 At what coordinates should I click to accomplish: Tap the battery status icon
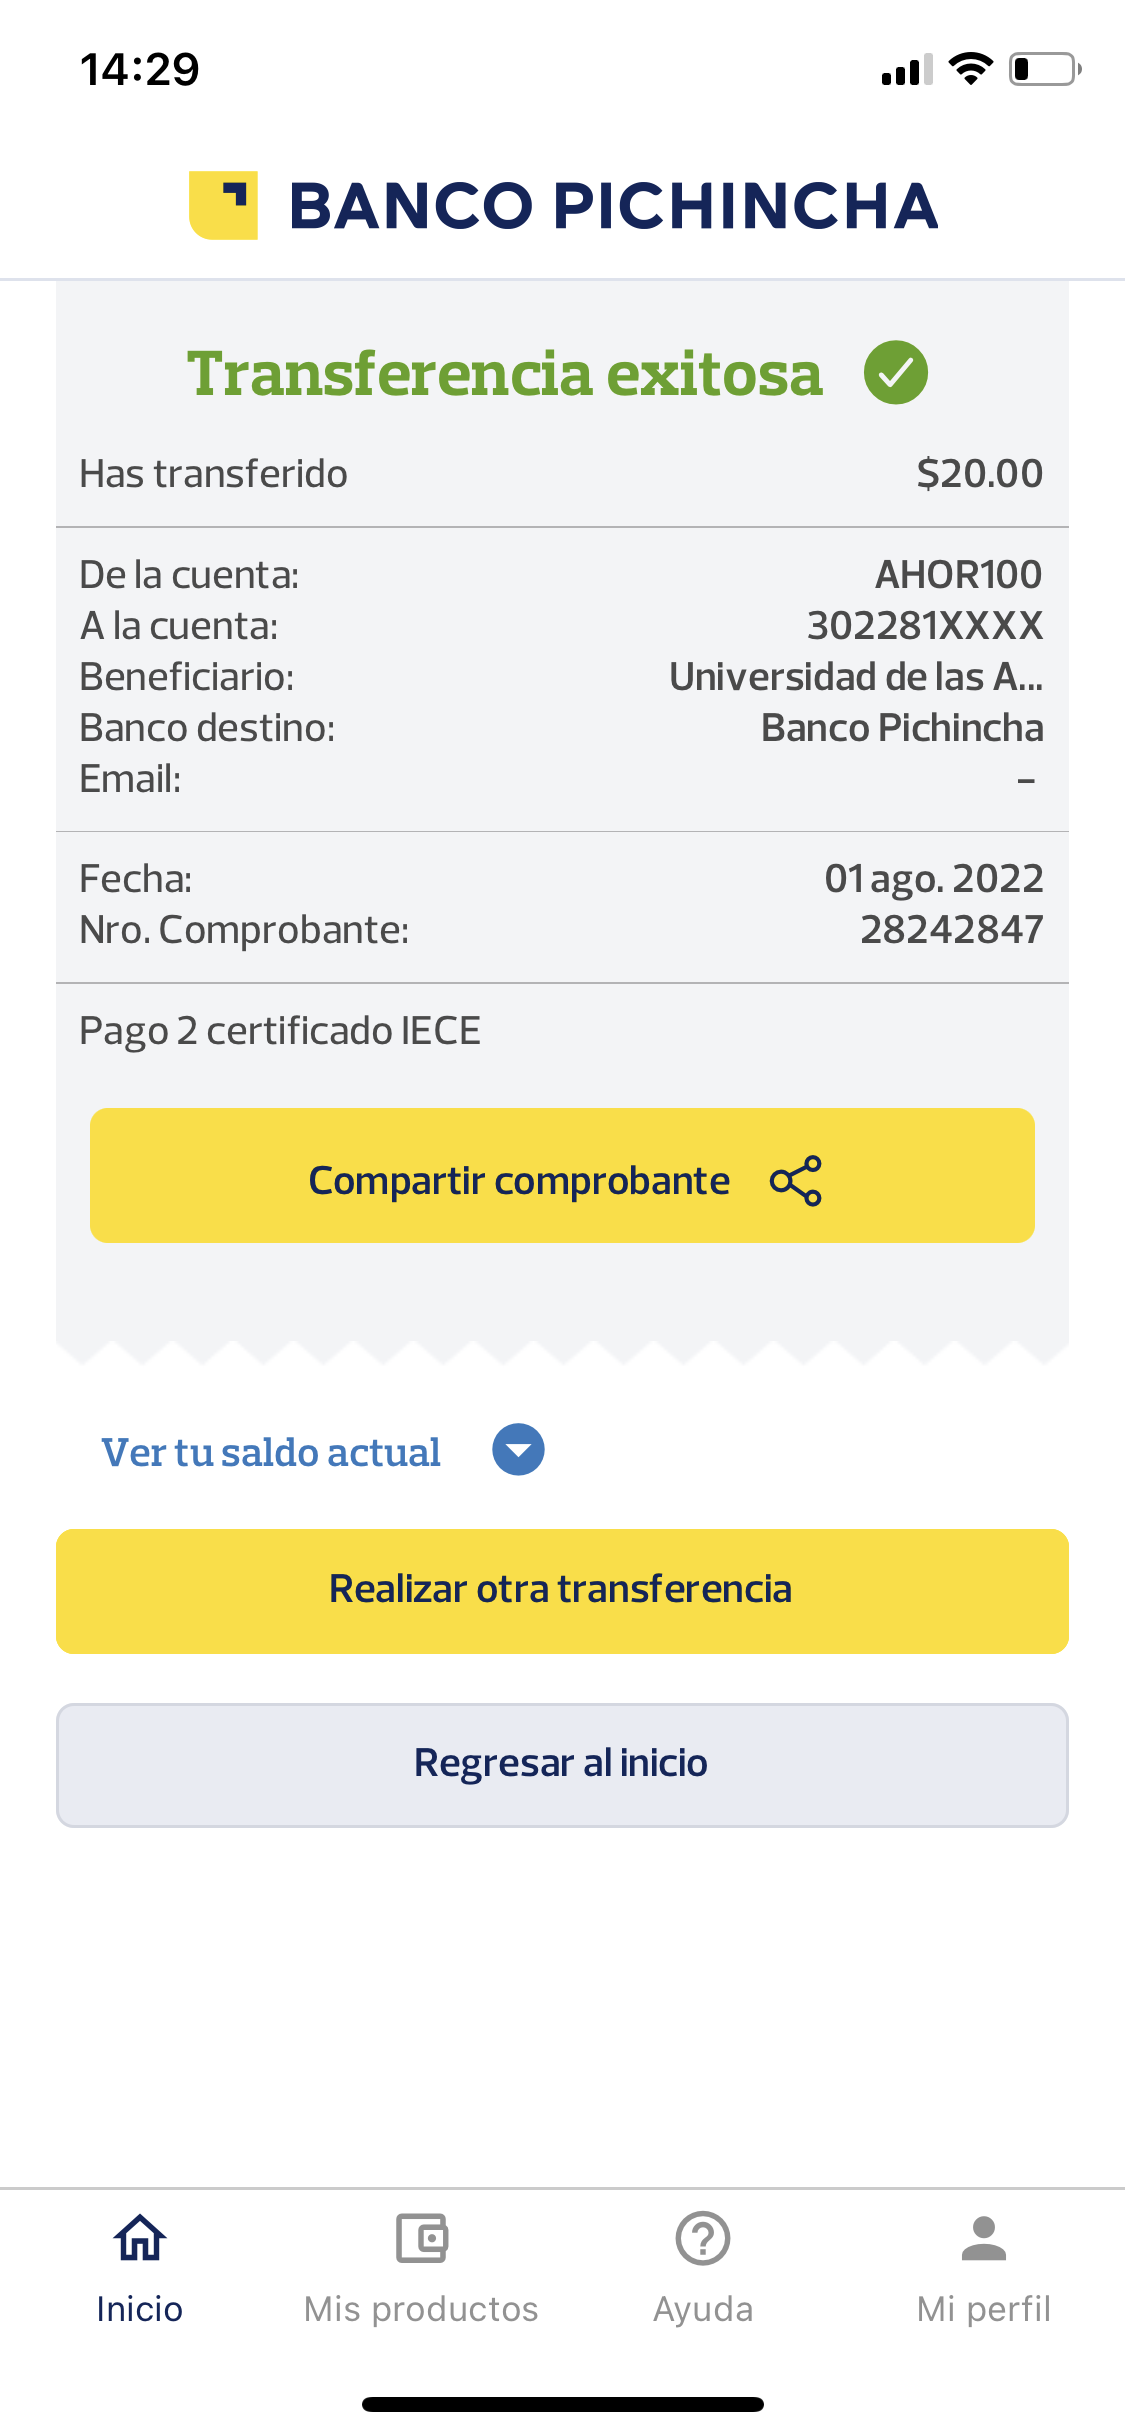[x=1044, y=69]
